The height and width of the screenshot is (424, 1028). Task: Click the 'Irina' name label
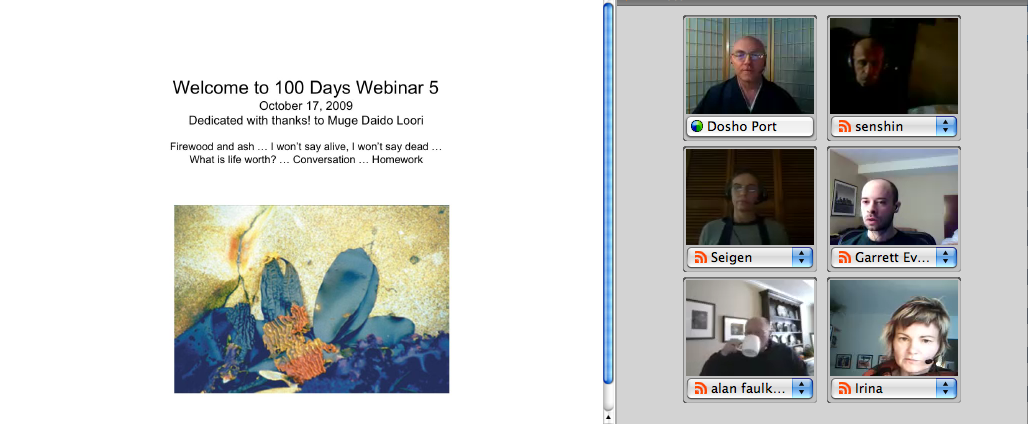tap(869, 389)
